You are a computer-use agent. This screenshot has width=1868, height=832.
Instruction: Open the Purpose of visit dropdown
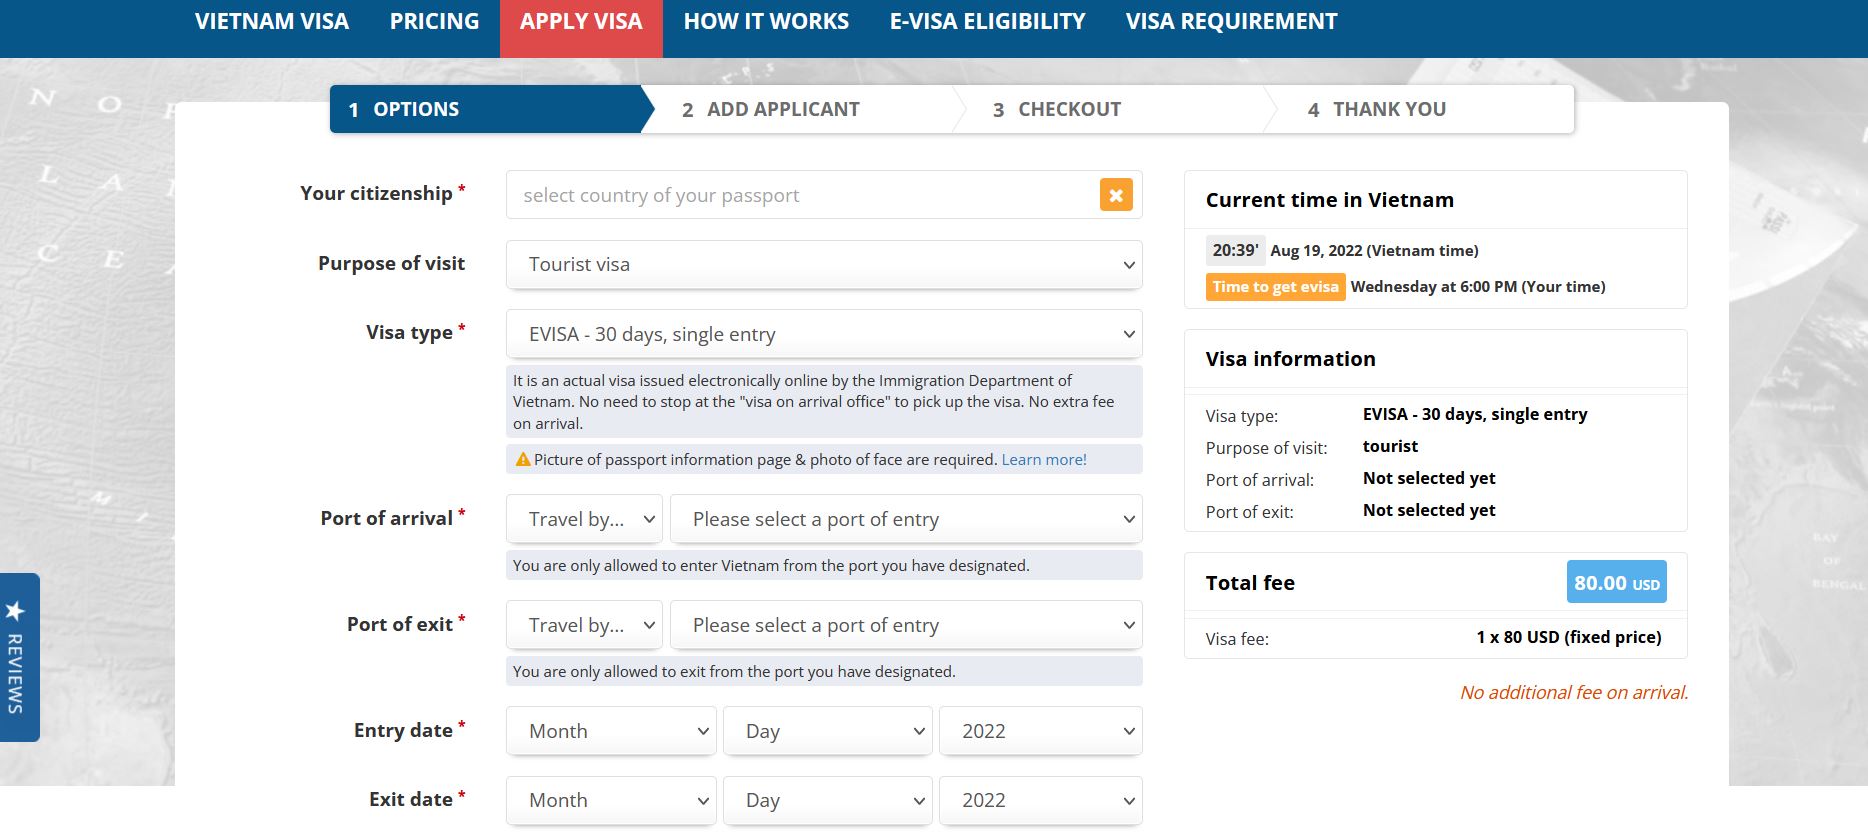click(x=824, y=265)
